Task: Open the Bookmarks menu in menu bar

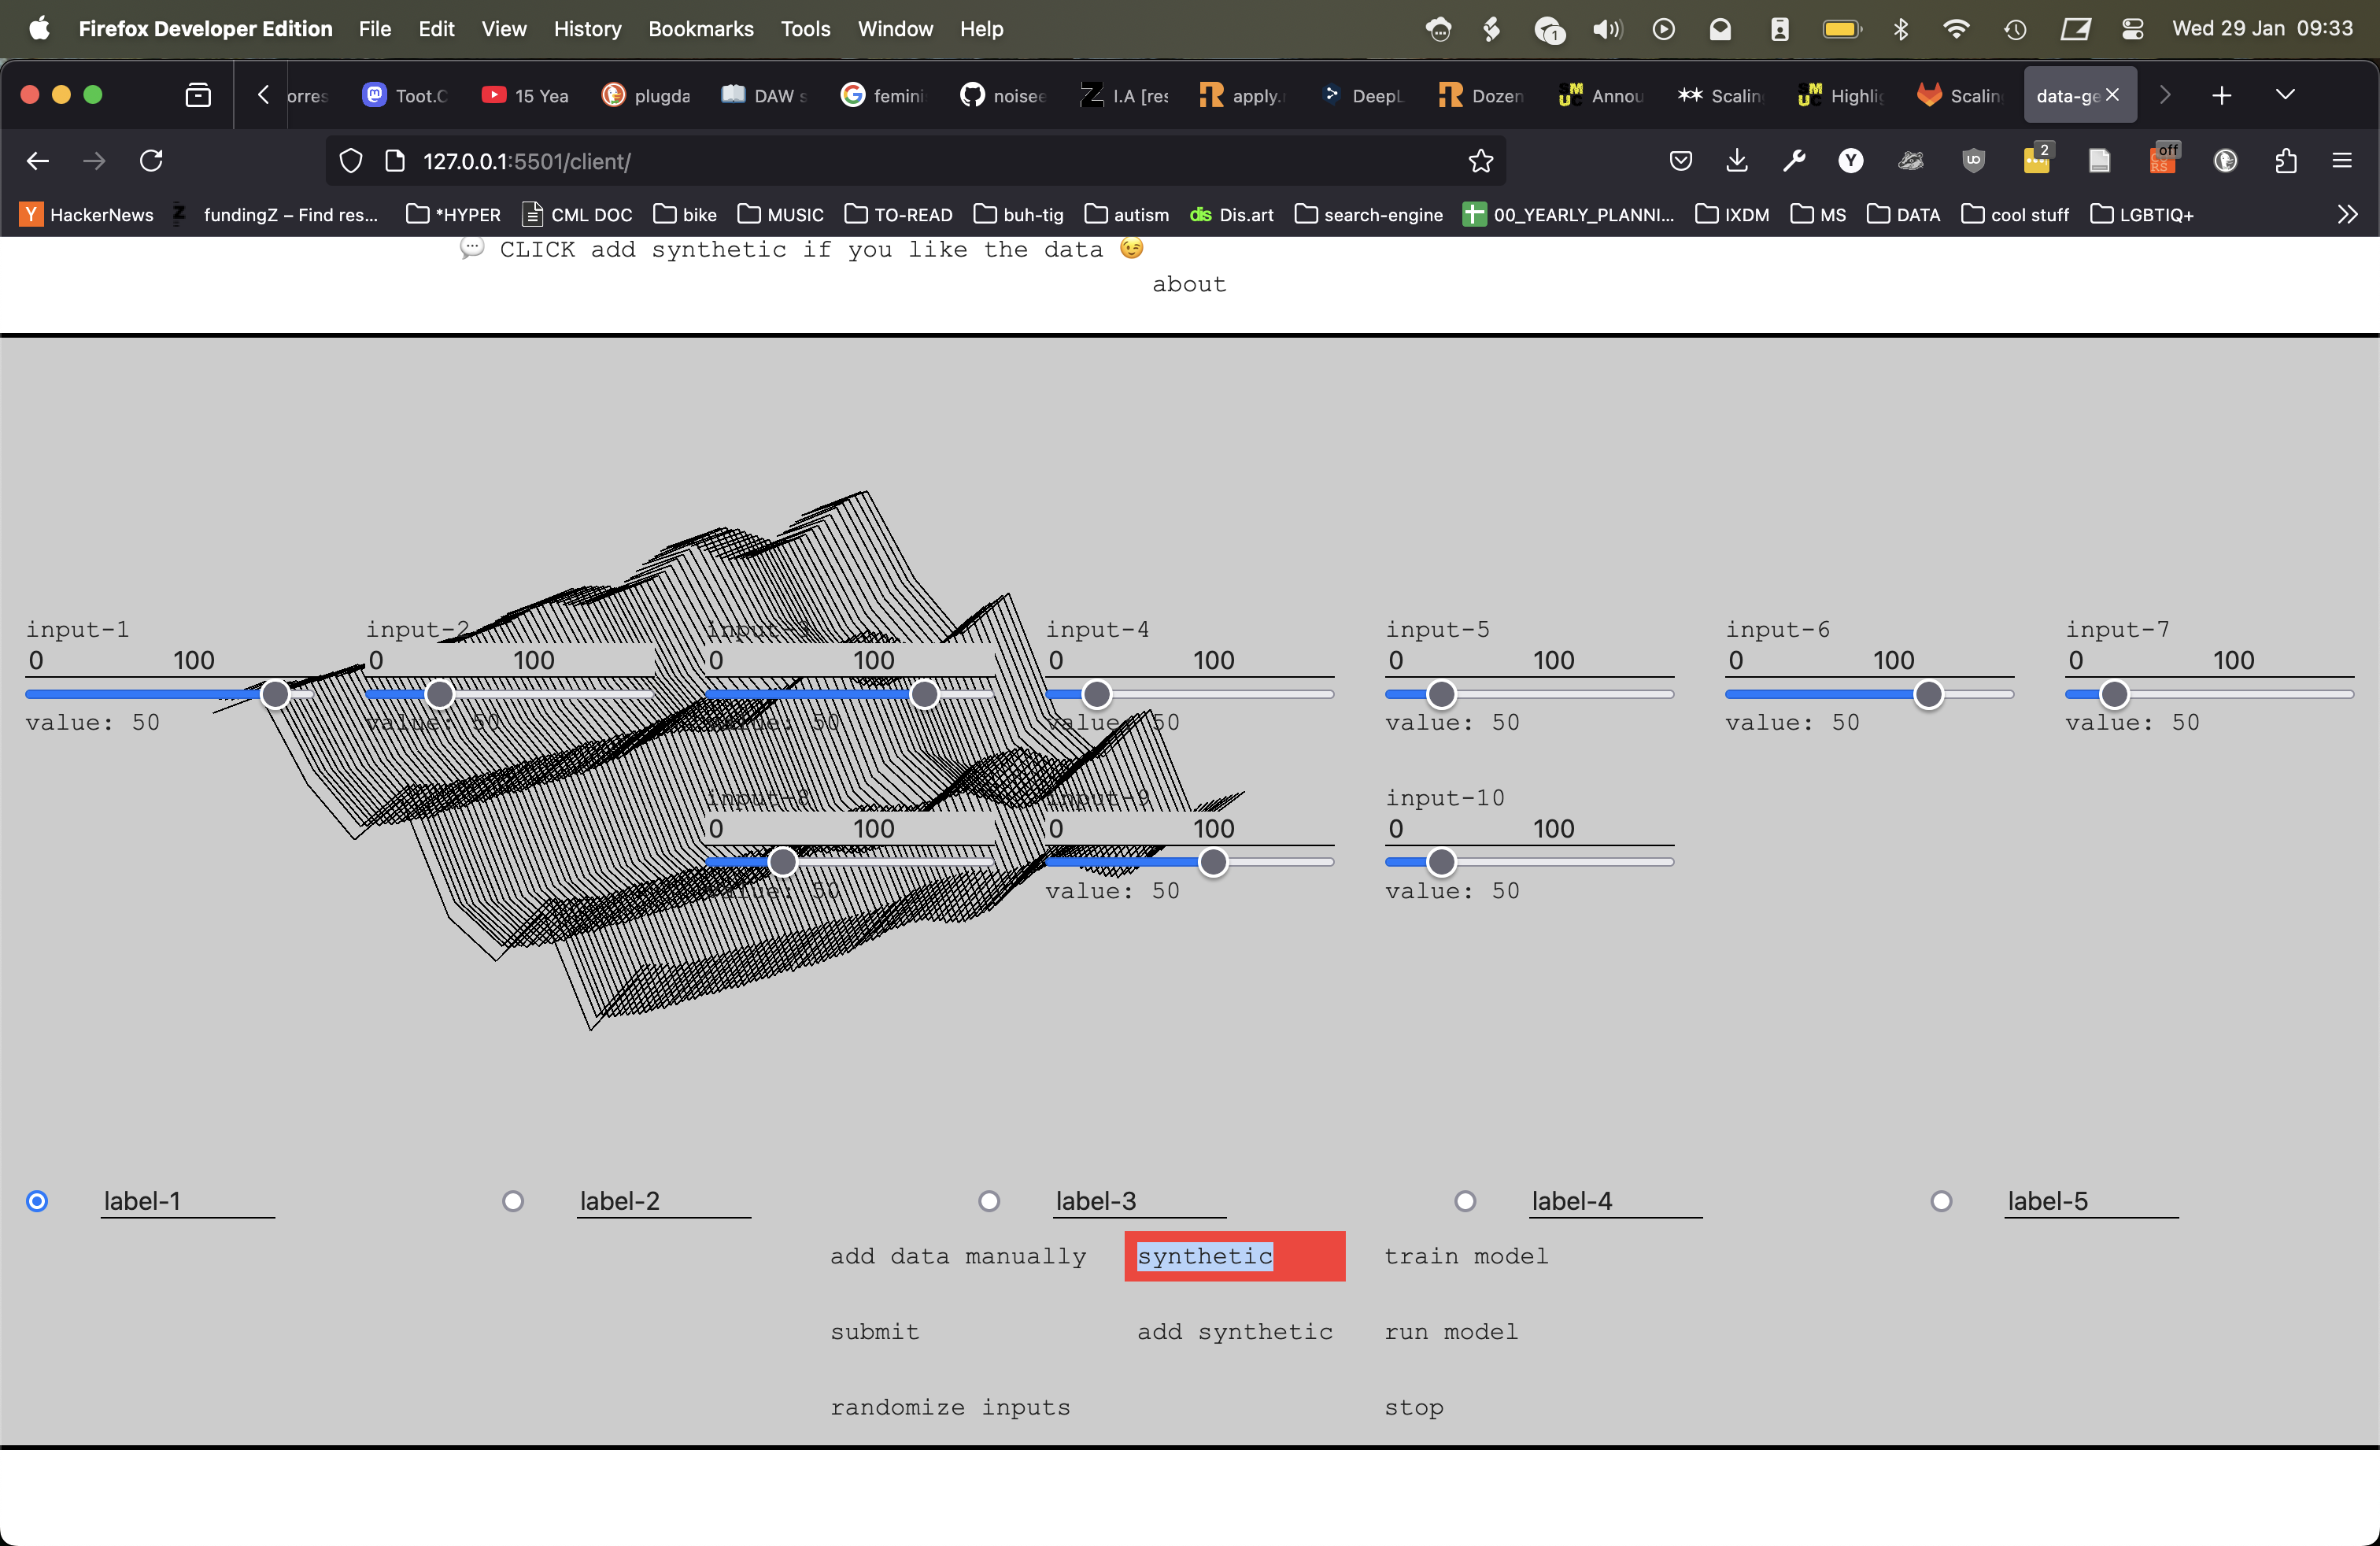Action: 700,29
